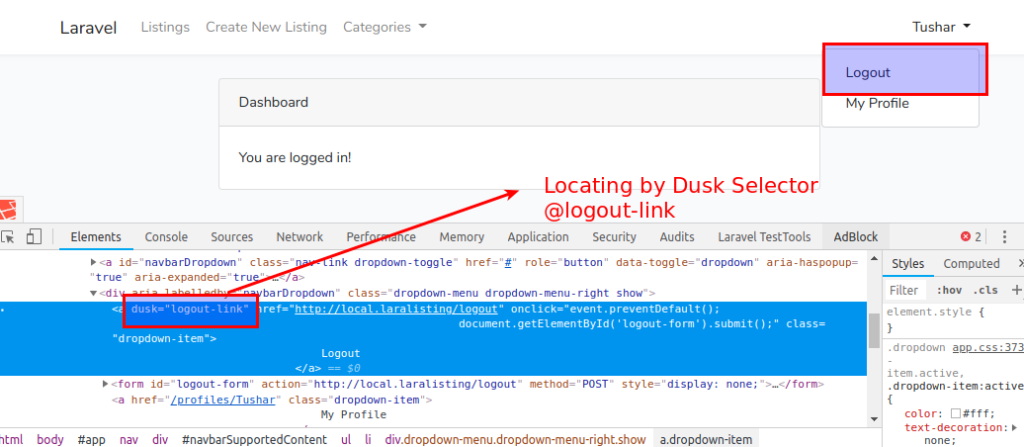
Task: Select the Computed sidebar tab
Action: 971,263
